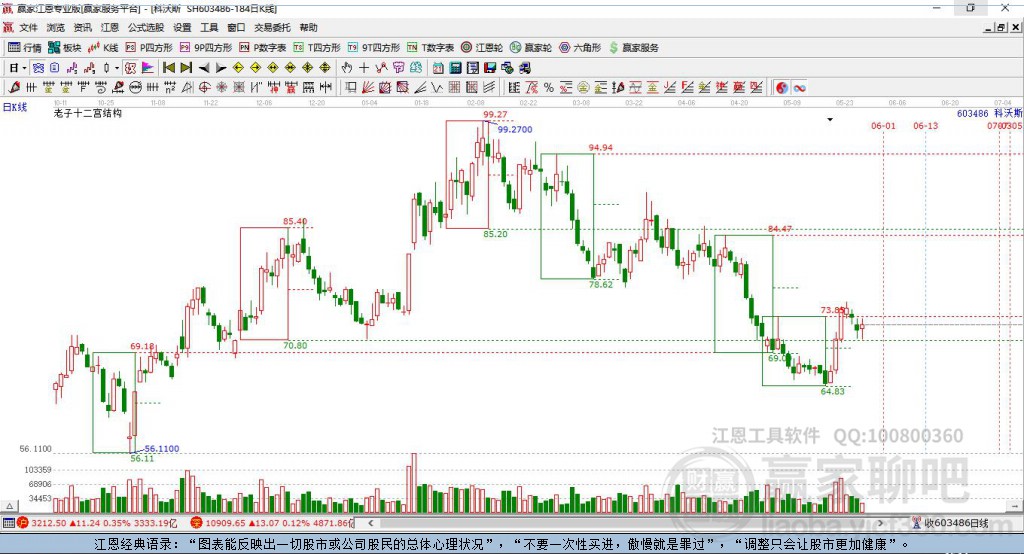Open the 六角形 hexagon tool
This screenshot has height=554, width=1024.
point(580,48)
